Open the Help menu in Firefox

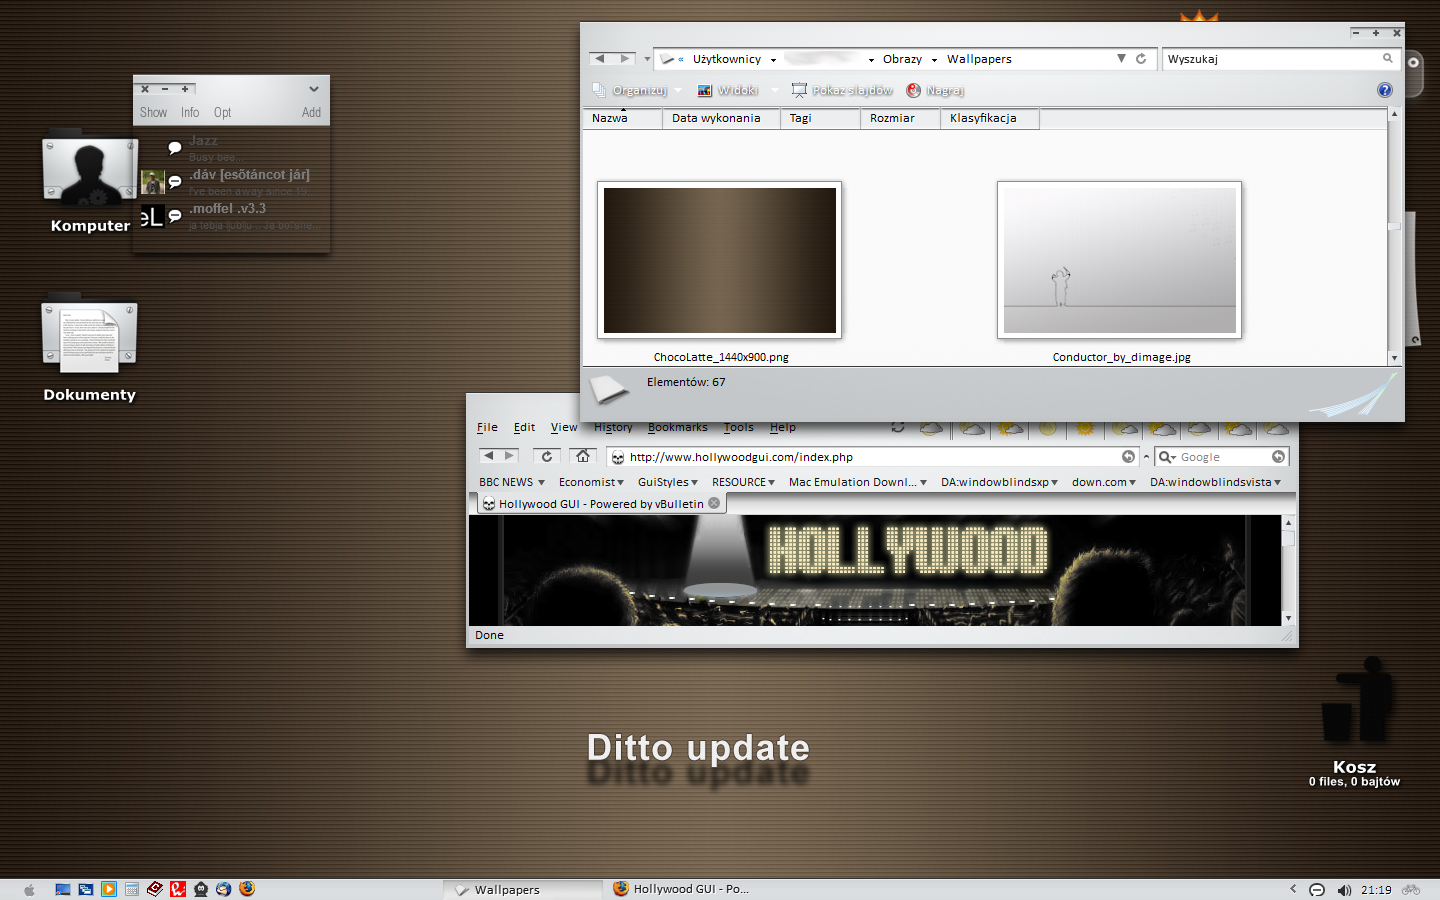point(783,427)
